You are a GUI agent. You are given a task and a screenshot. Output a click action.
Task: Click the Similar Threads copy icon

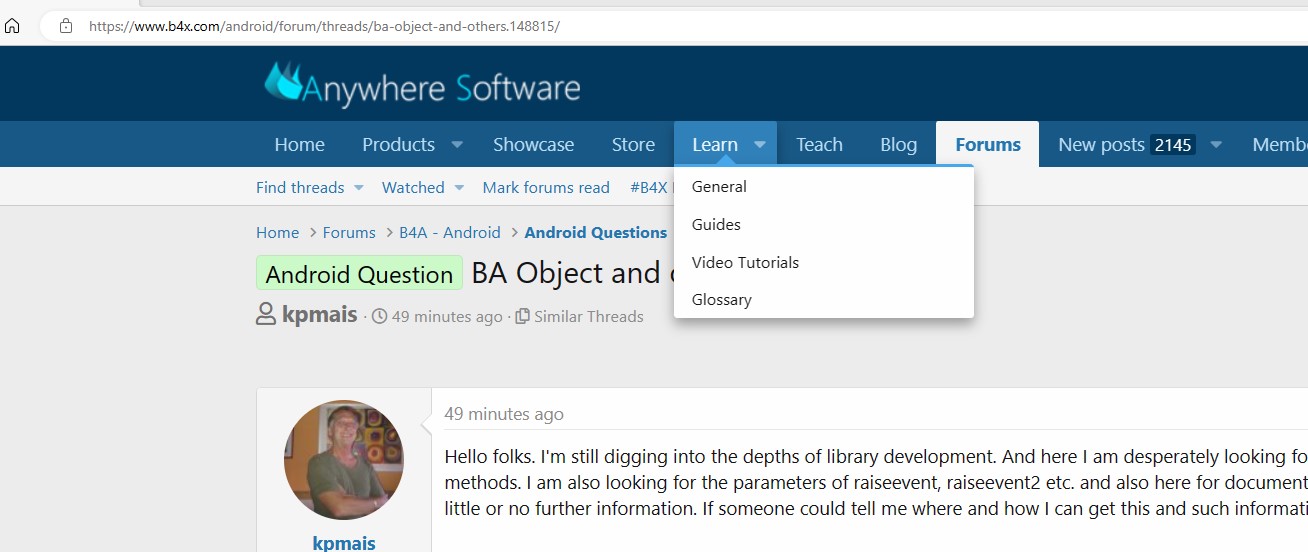pos(522,317)
